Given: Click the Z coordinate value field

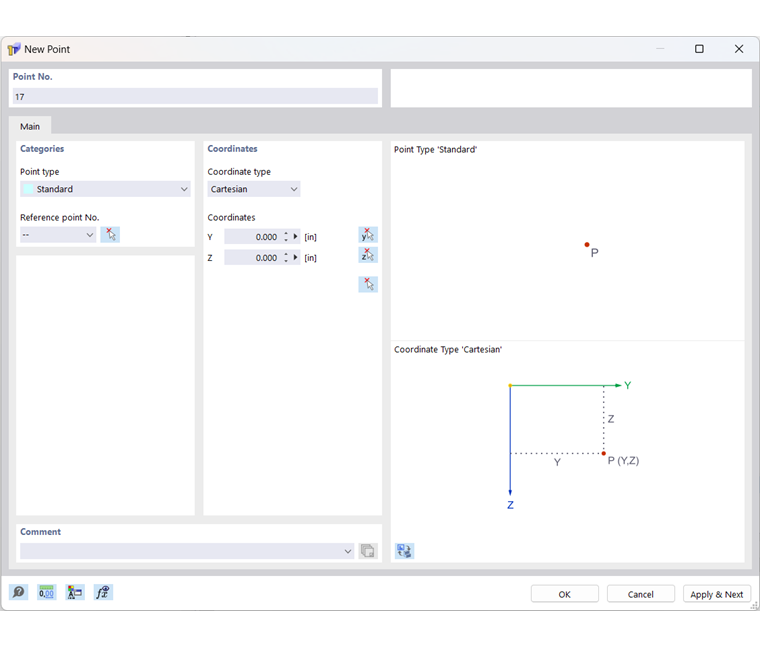Looking at the screenshot, I should click(253, 257).
